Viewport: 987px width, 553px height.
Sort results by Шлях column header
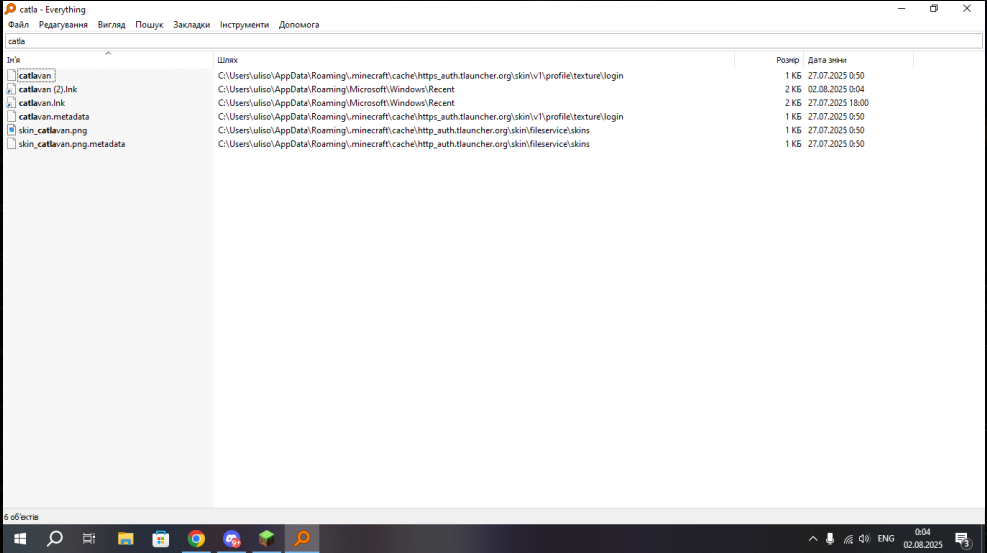coord(474,60)
